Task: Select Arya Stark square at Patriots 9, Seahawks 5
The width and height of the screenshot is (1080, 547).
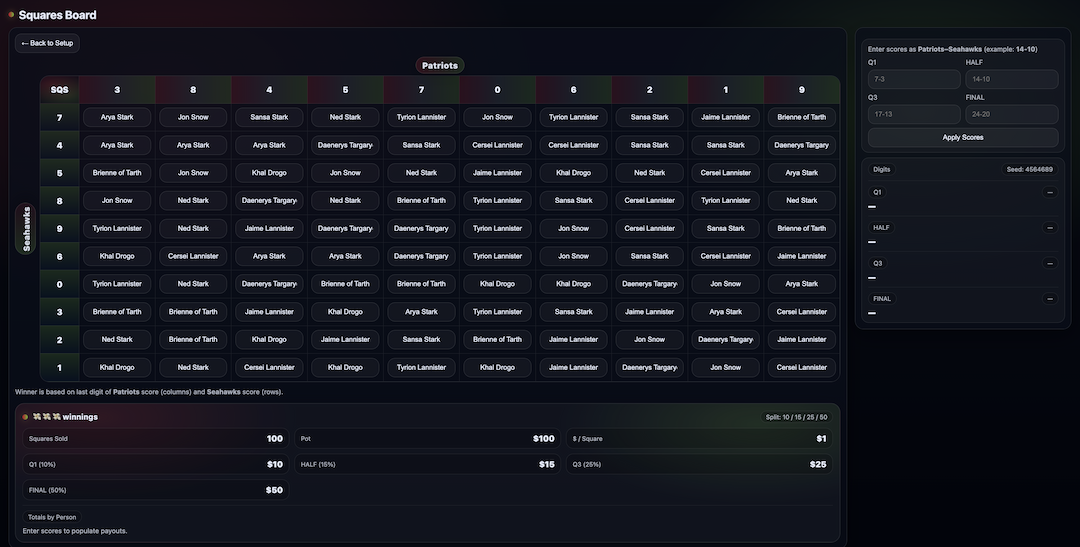Action: (x=802, y=173)
